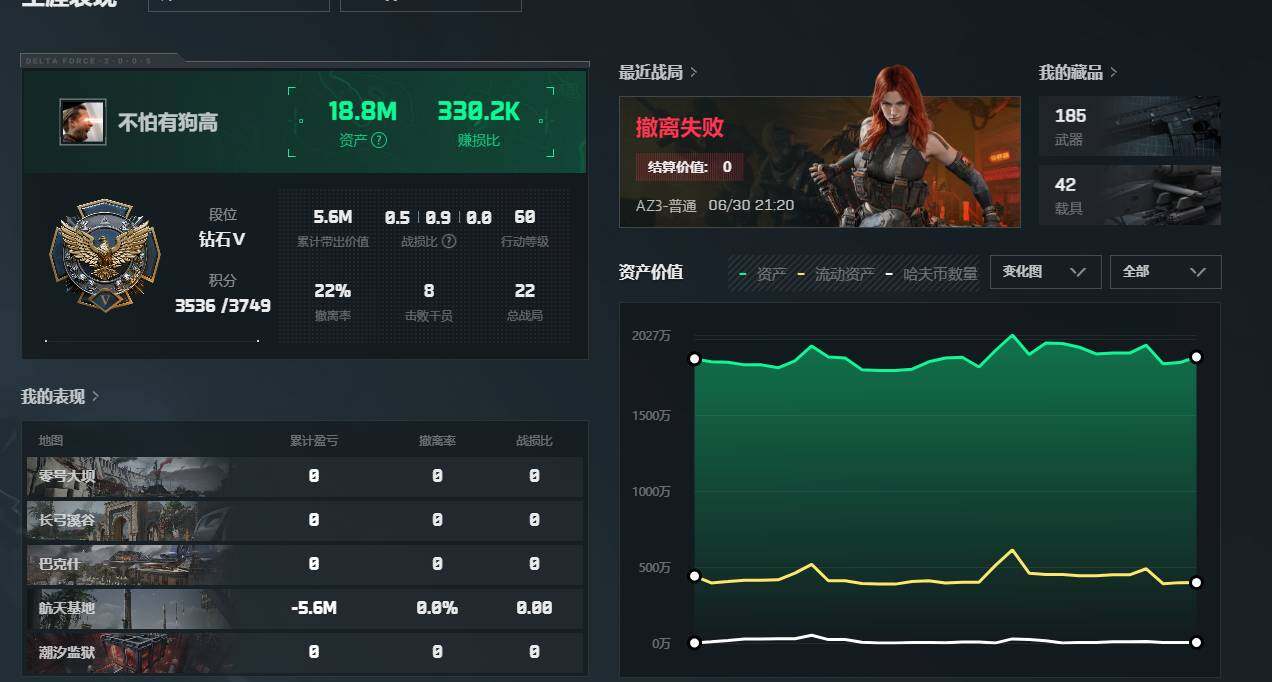The height and width of the screenshot is (682, 1272).
Task: Click the player avatar portrait
Action: pyautogui.click(x=82, y=122)
